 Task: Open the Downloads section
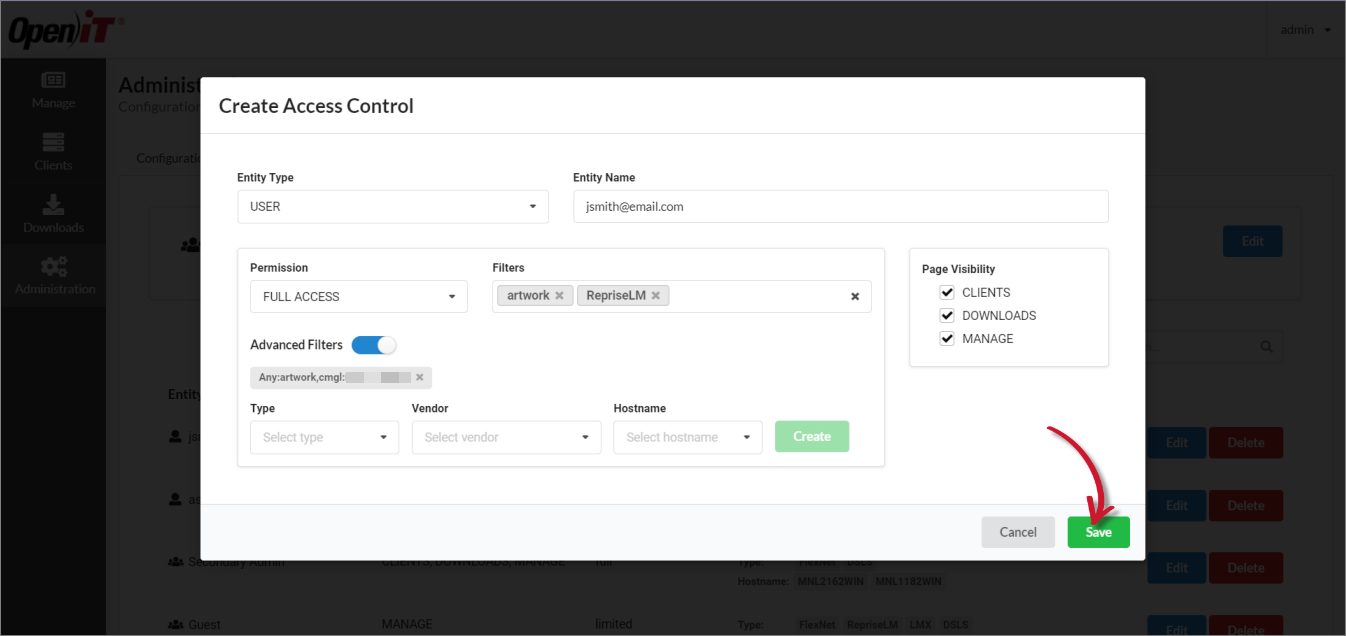[x=52, y=214]
